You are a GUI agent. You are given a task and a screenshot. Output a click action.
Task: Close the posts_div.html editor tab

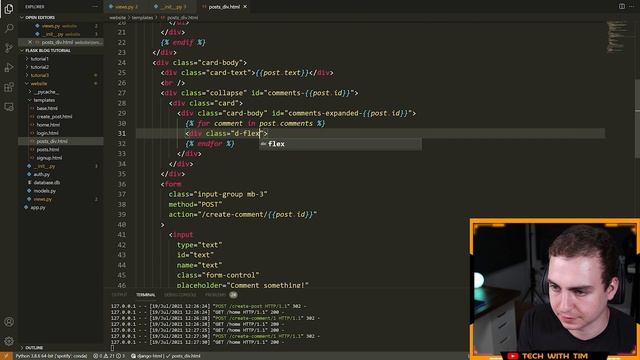pos(245,7)
